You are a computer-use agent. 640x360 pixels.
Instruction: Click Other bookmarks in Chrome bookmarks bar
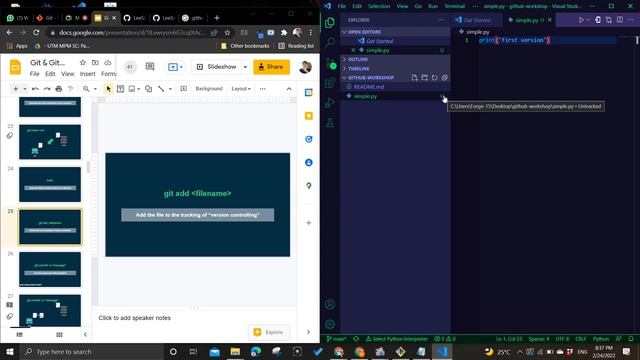245,46
